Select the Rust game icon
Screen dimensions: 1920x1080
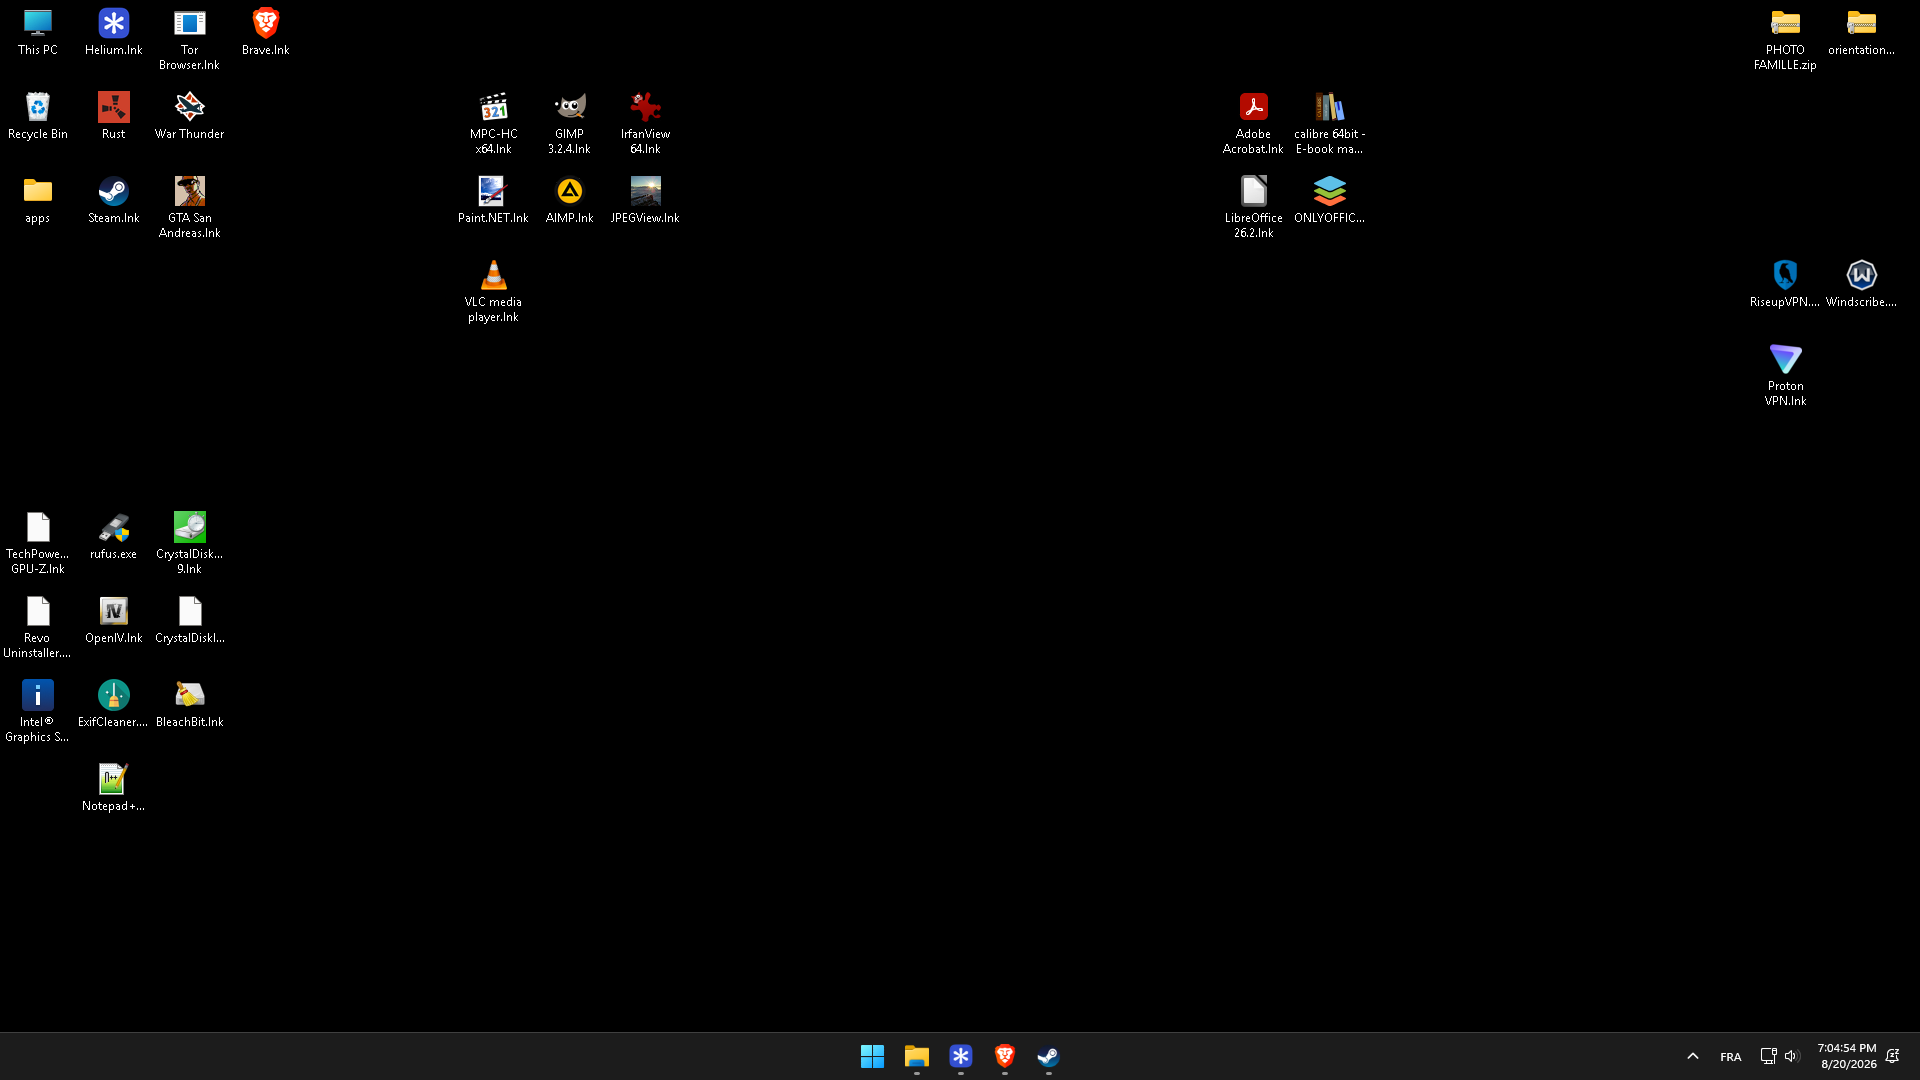[113, 116]
